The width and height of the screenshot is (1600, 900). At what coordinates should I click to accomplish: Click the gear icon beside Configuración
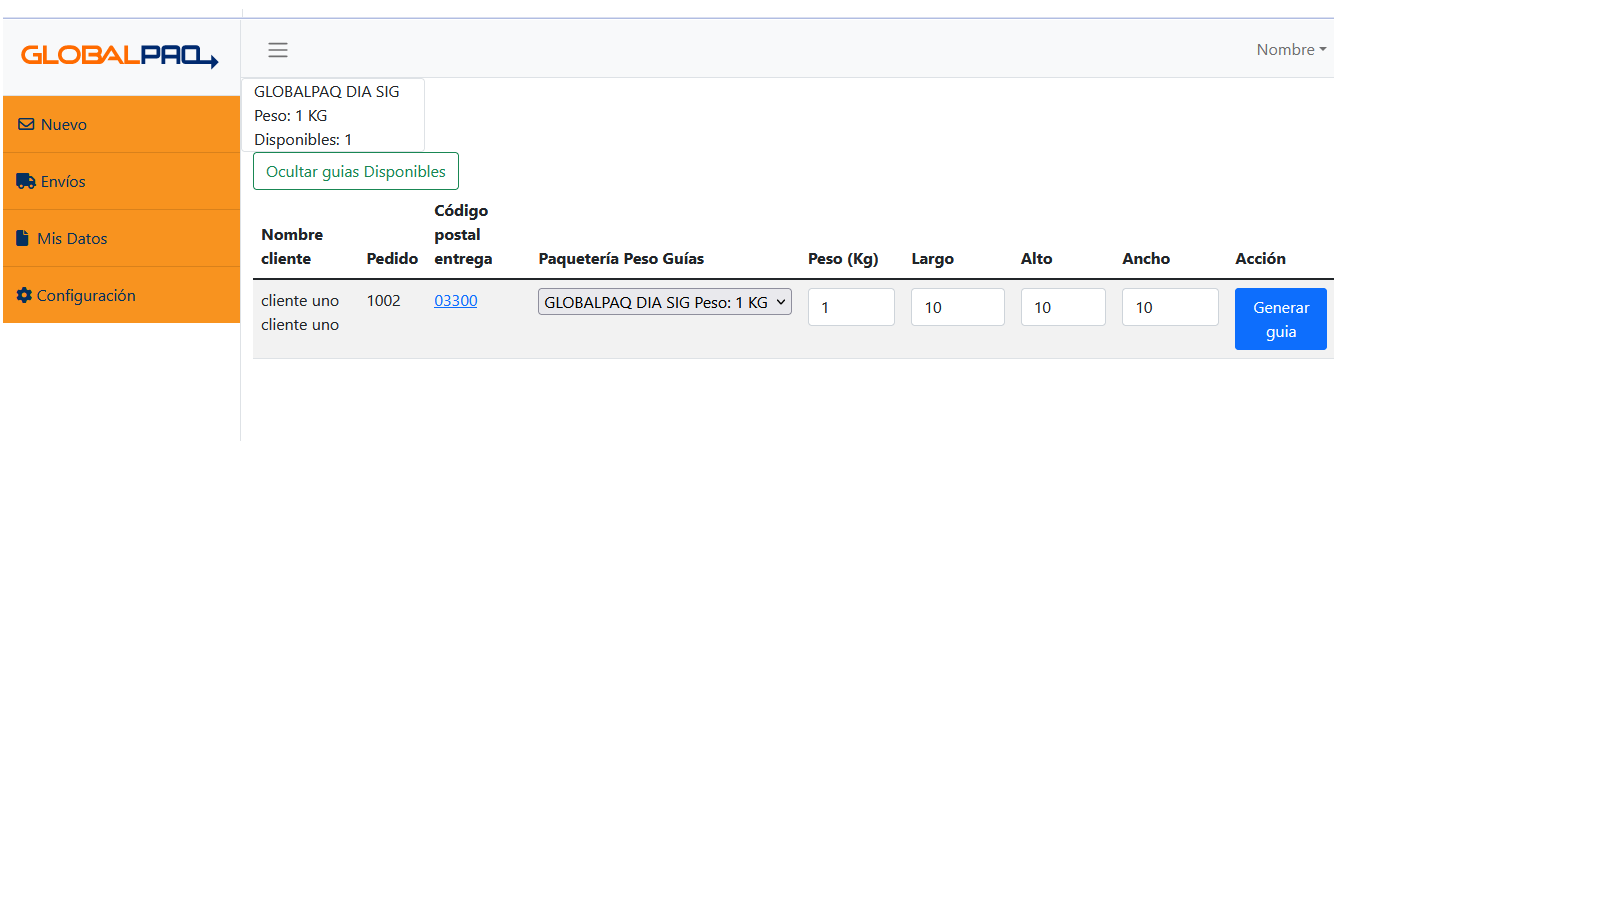click(24, 296)
